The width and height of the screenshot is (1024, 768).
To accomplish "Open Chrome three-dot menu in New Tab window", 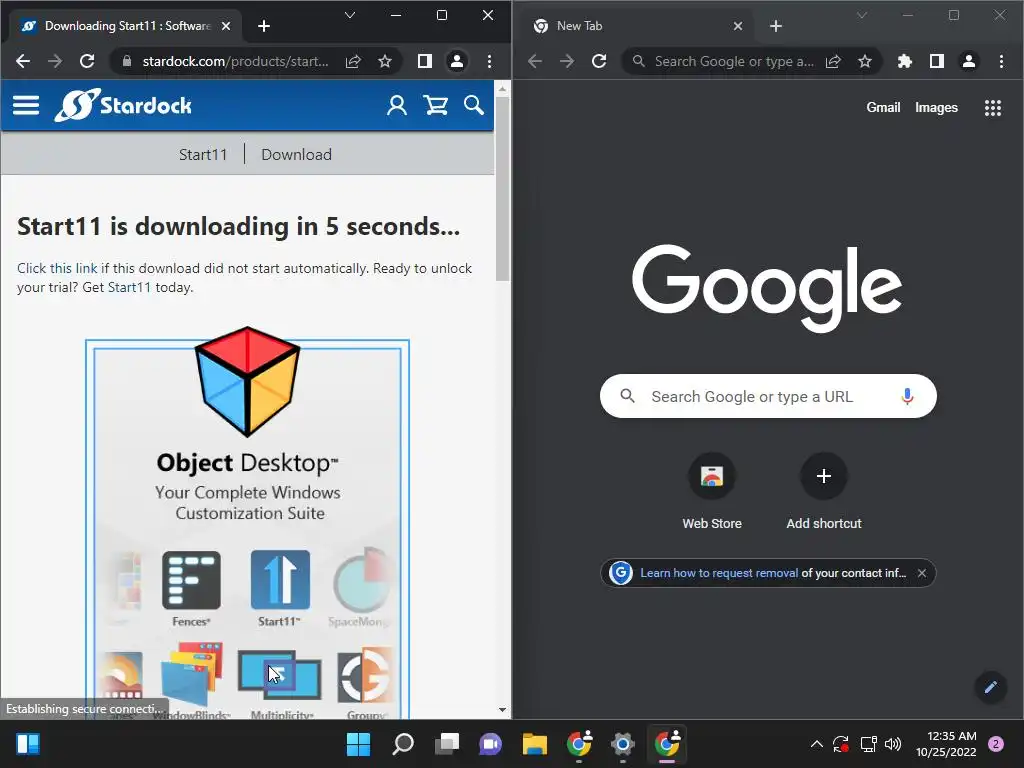I will 1001,61.
